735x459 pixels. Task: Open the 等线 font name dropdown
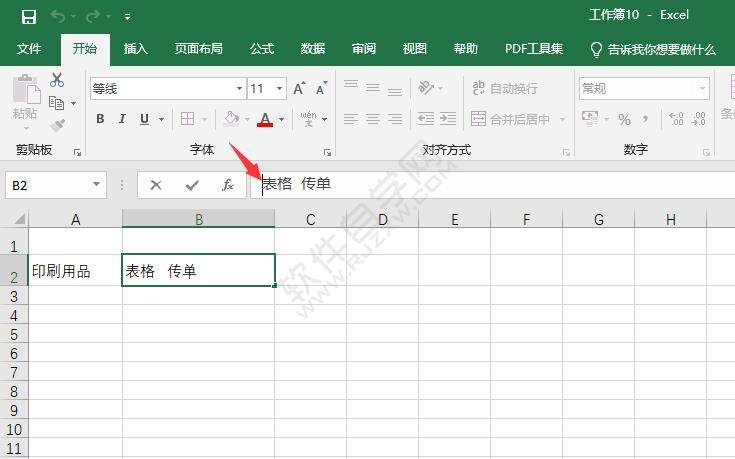(x=239, y=89)
